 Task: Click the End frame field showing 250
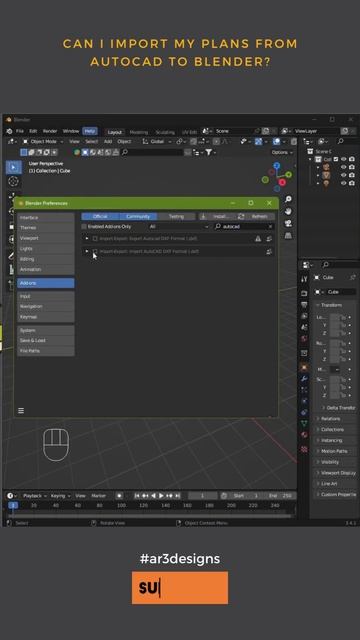point(280,496)
